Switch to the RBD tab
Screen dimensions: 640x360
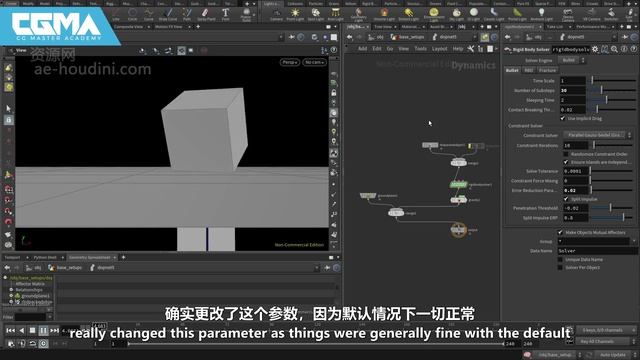point(529,70)
